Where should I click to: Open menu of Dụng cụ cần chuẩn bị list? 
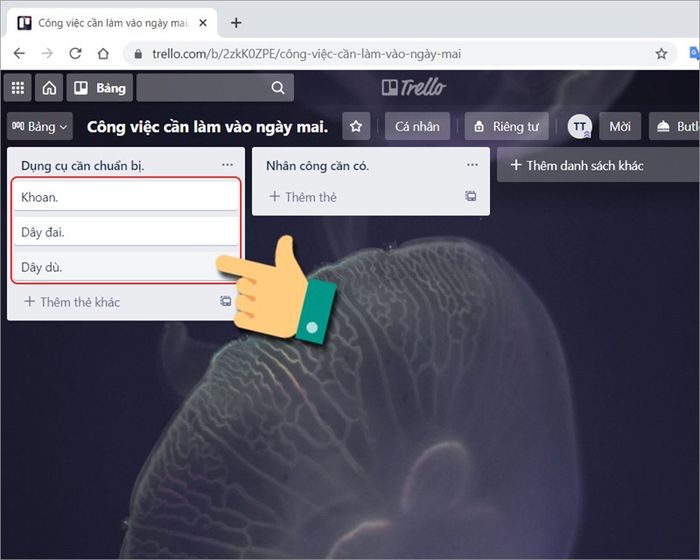click(x=227, y=165)
